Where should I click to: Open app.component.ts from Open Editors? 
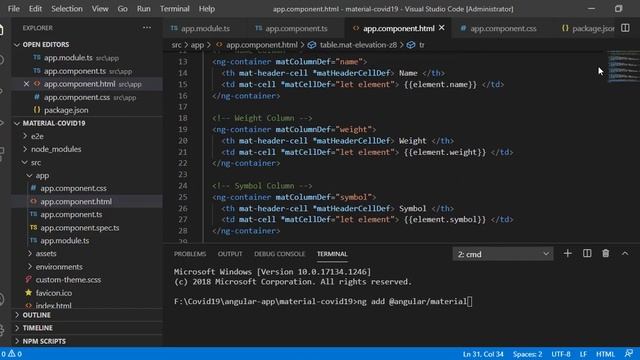87,71
